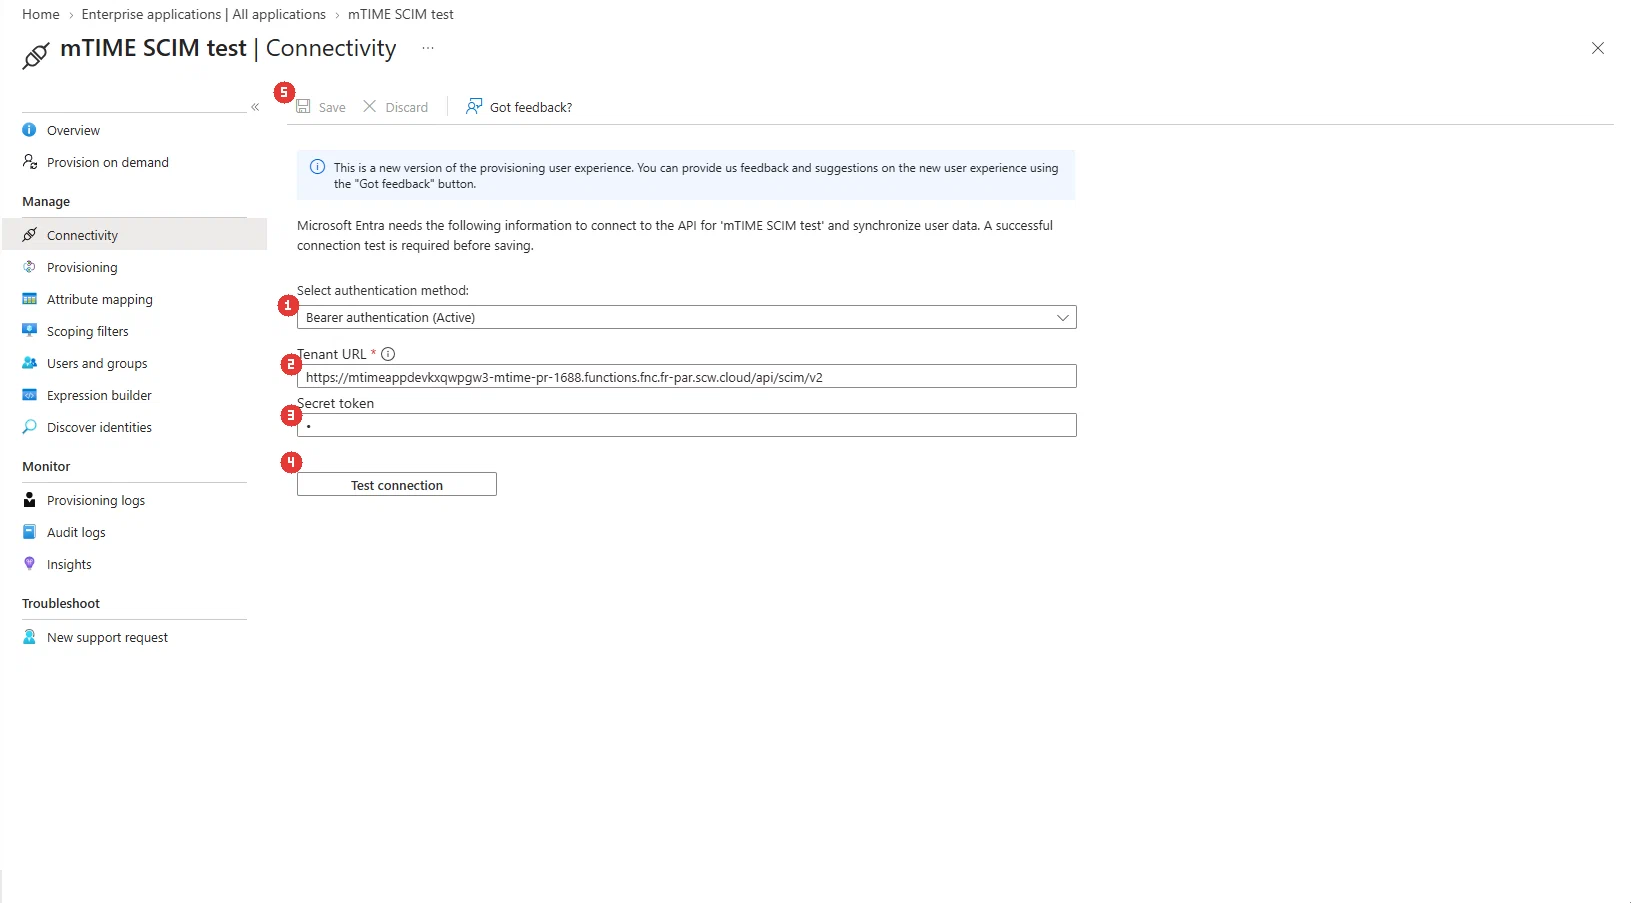Click the Provisioning logs icon
Screen dimensions: 1631x903
pyautogui.click(x=29, y=500)
